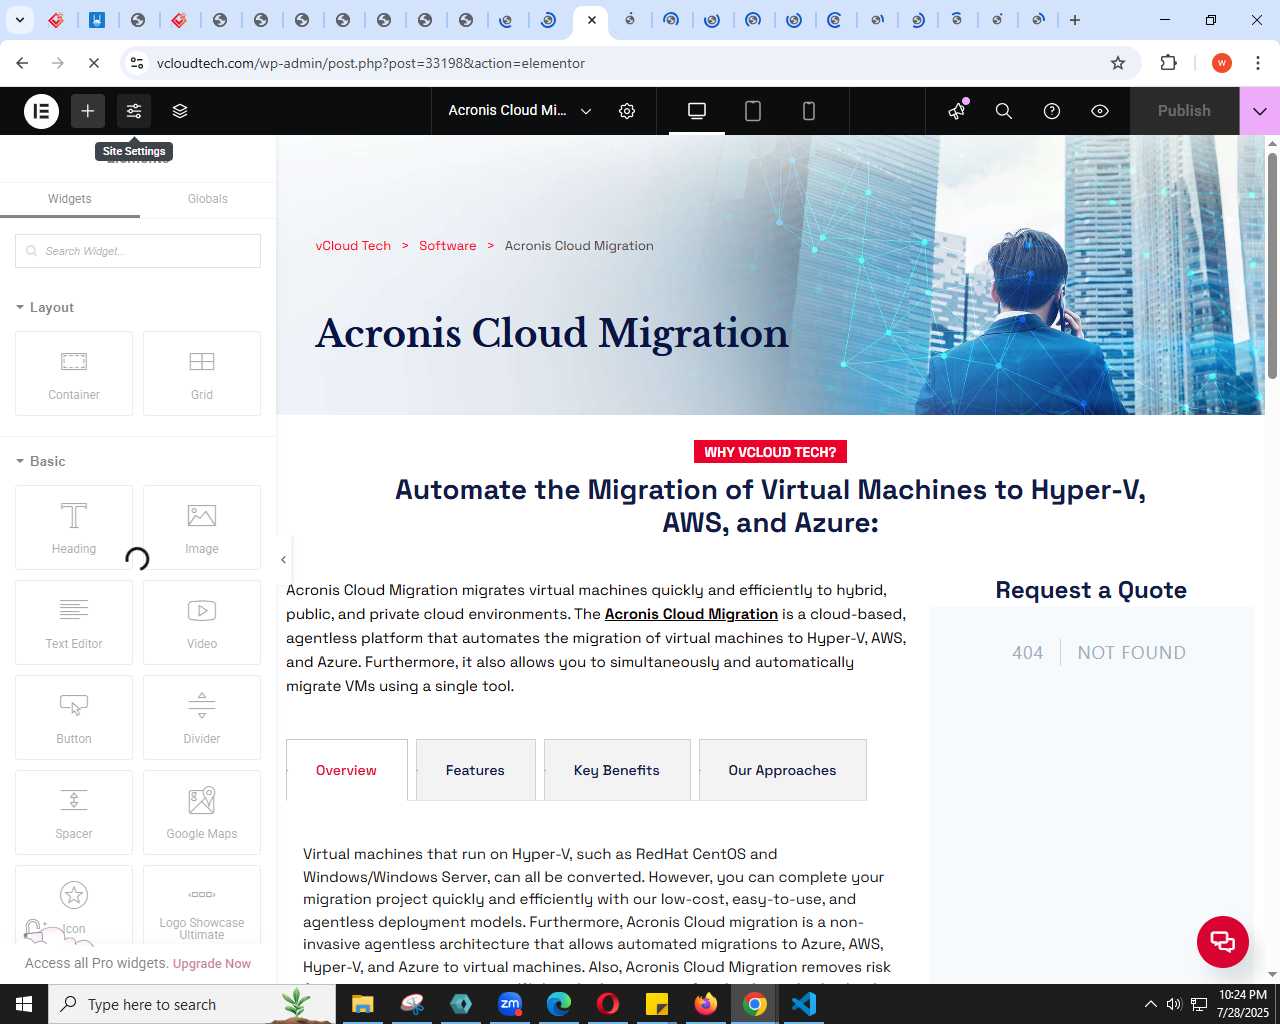The width and height of the screenshot is (1280, 1024).
Task: Open the Elementor logo menu
Action: [x=42, y=111]
